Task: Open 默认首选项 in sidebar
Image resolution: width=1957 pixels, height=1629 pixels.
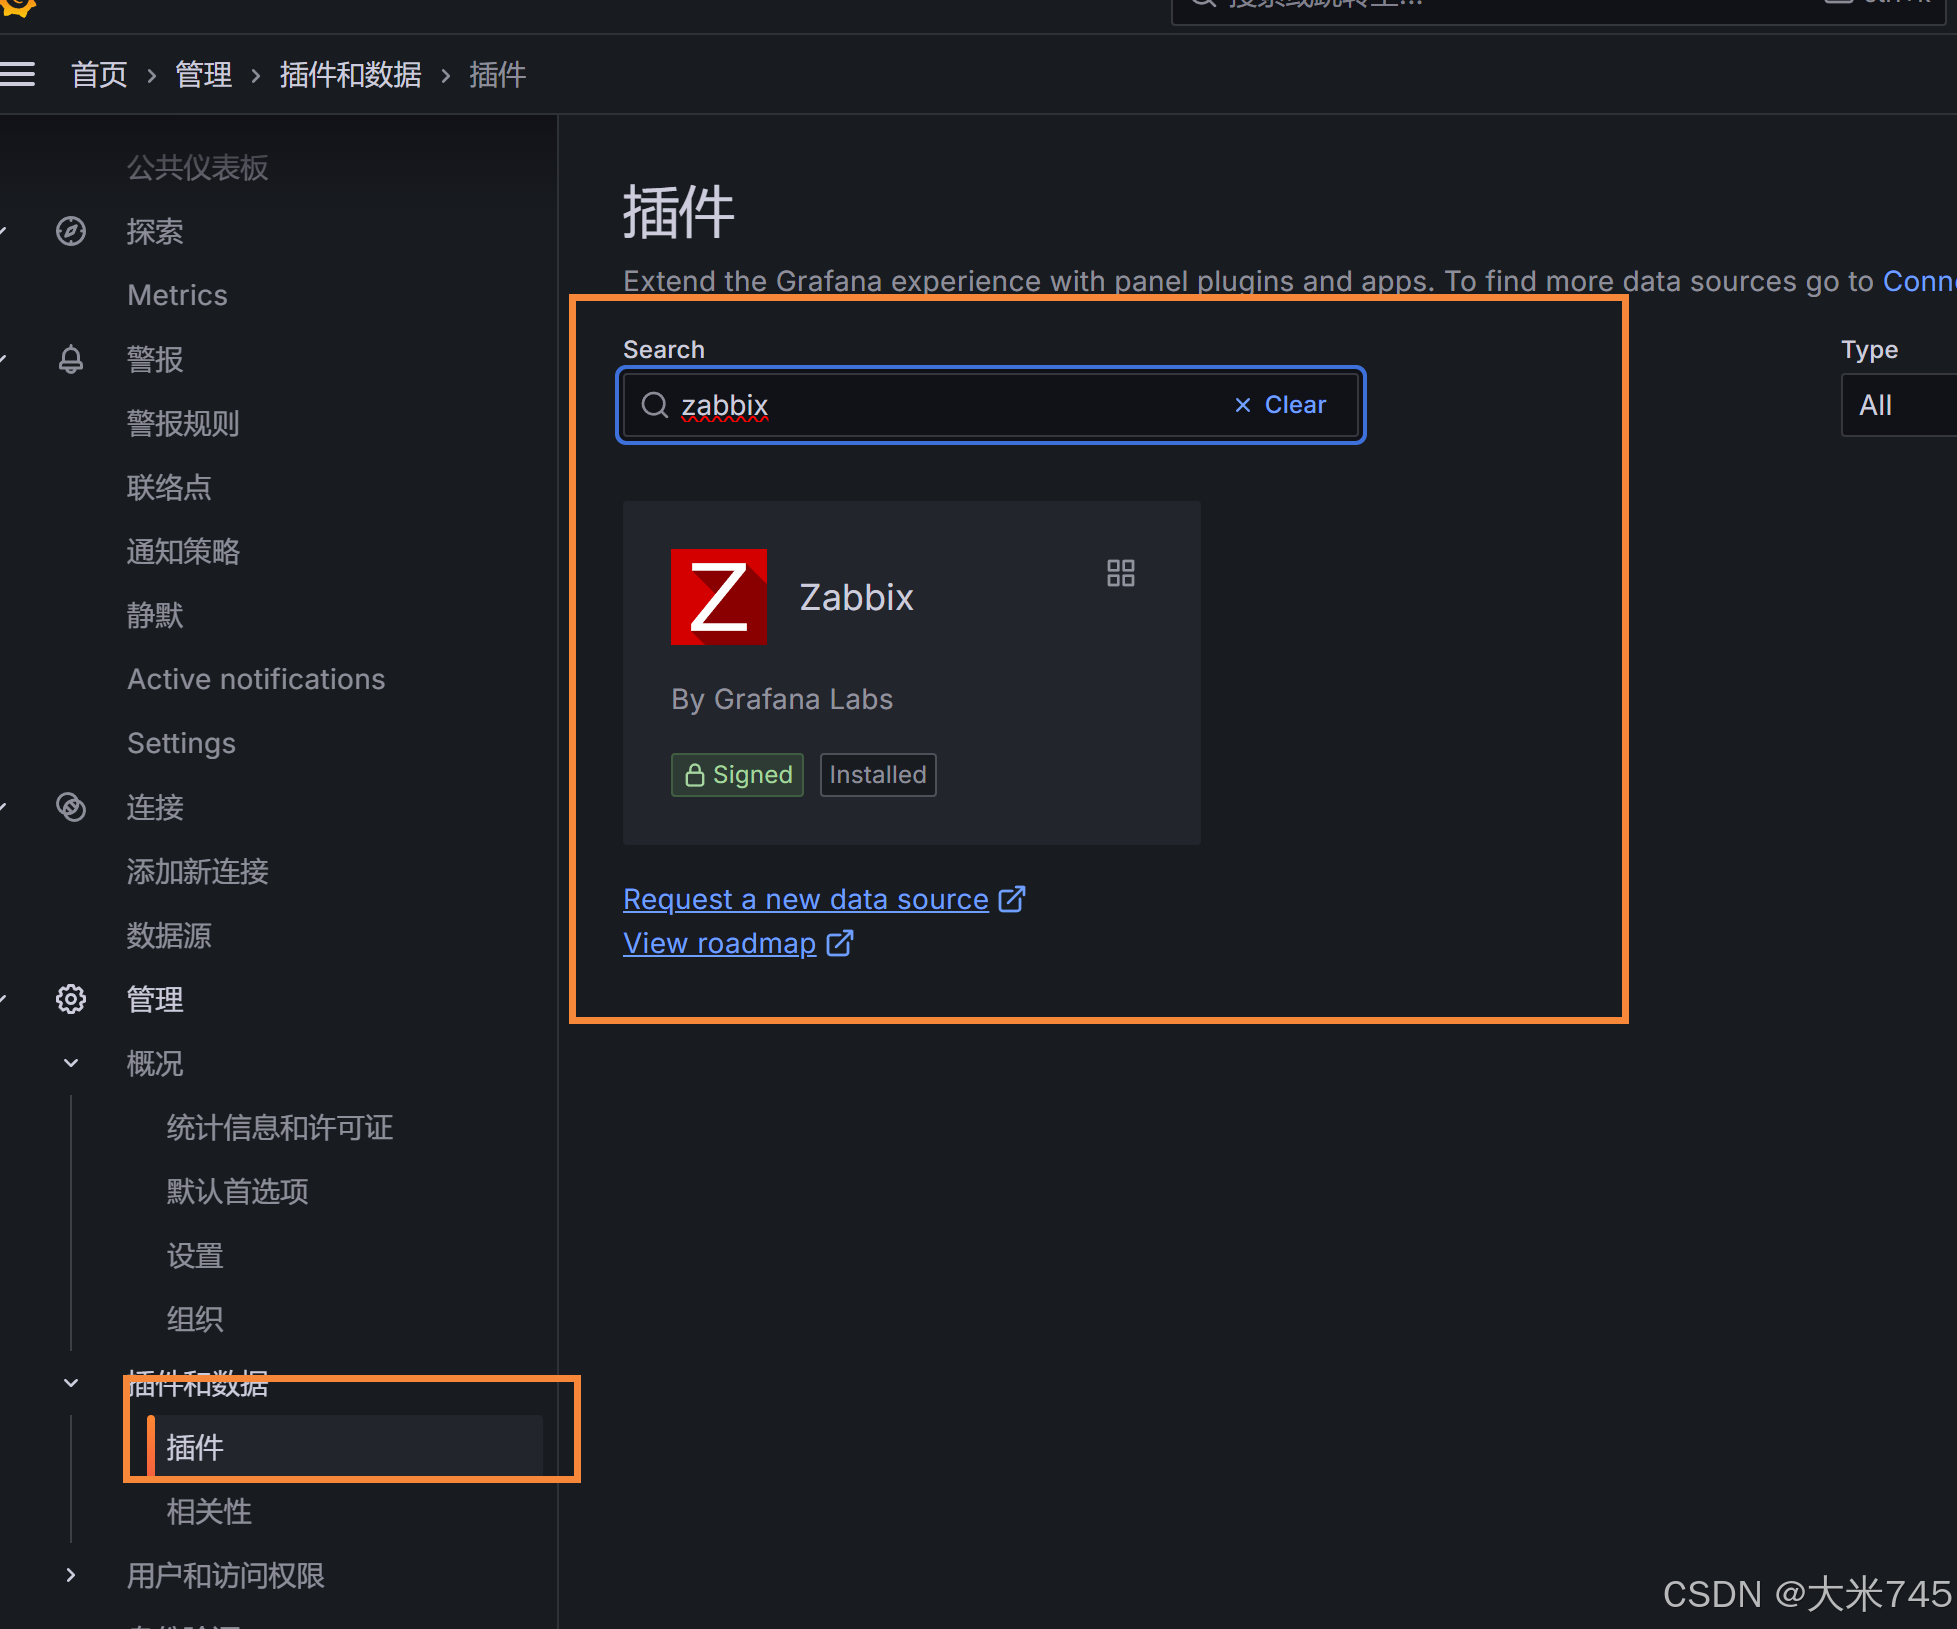Action: (238, 1191)
